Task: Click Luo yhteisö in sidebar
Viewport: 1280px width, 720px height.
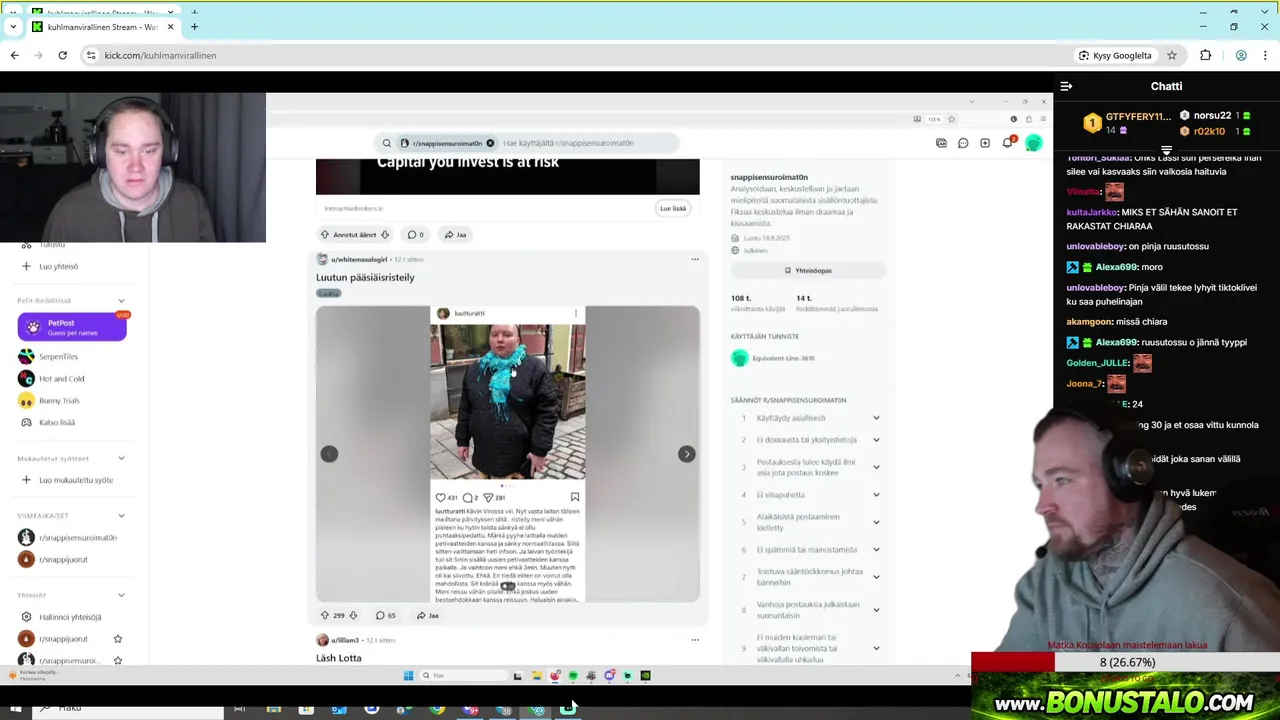Action: pyautogui.click(x=58, y=266)
